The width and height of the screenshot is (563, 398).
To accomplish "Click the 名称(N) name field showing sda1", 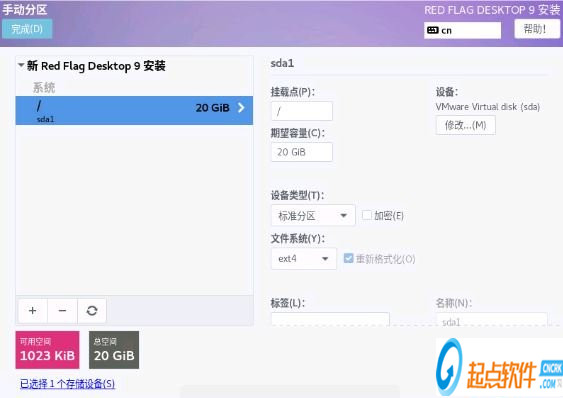I will [x=491, y=319].
